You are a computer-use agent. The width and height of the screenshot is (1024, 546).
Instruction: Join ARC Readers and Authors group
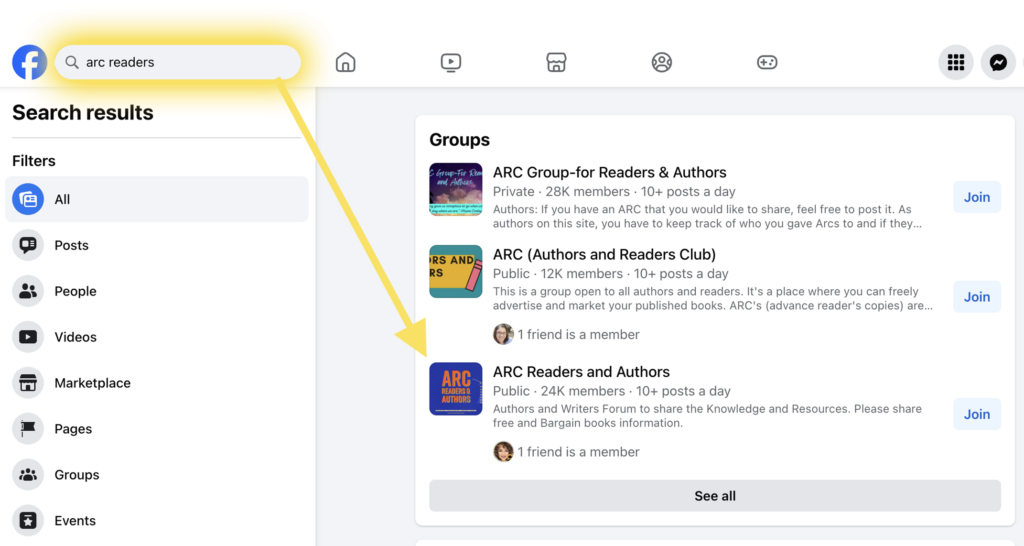pyautogui.click(x=977, y=414)
